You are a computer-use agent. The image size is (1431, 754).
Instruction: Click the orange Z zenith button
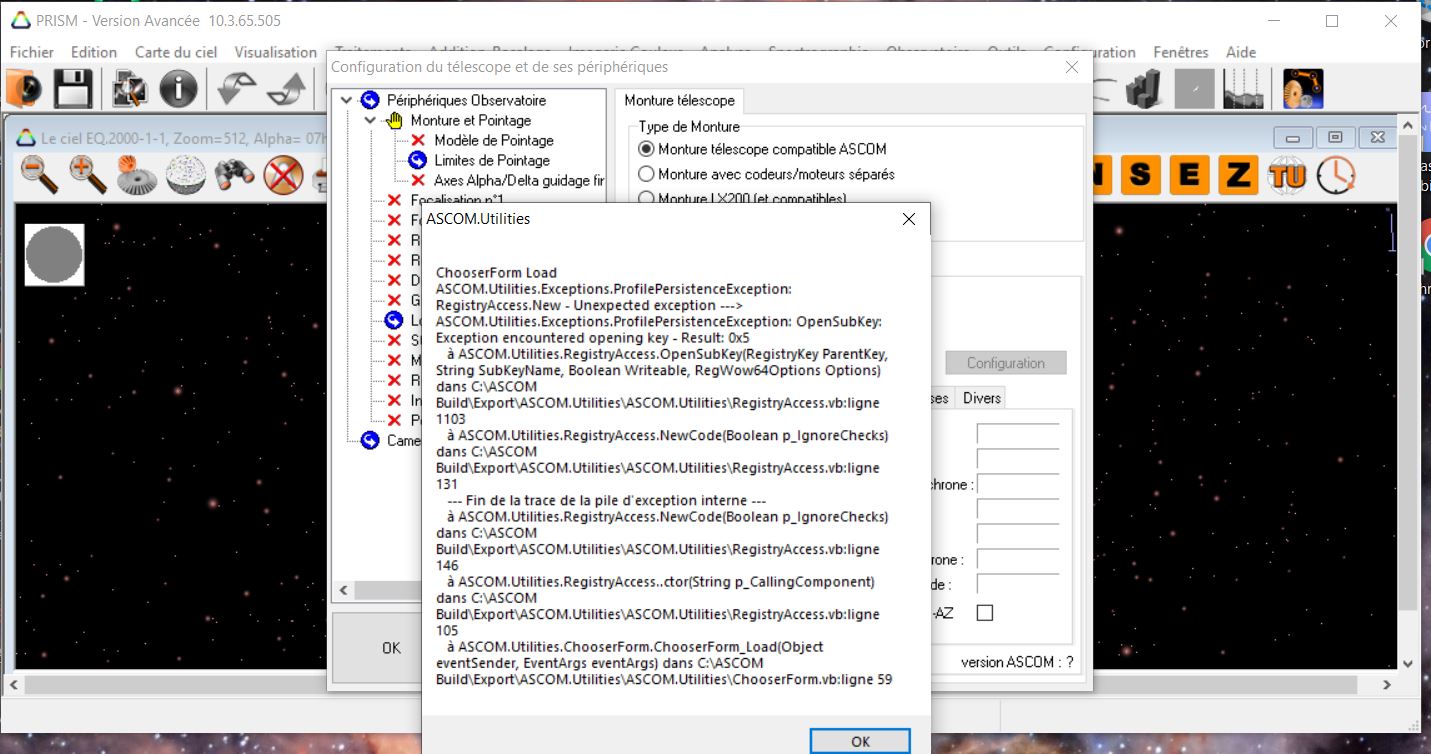tap(1237, 176)
